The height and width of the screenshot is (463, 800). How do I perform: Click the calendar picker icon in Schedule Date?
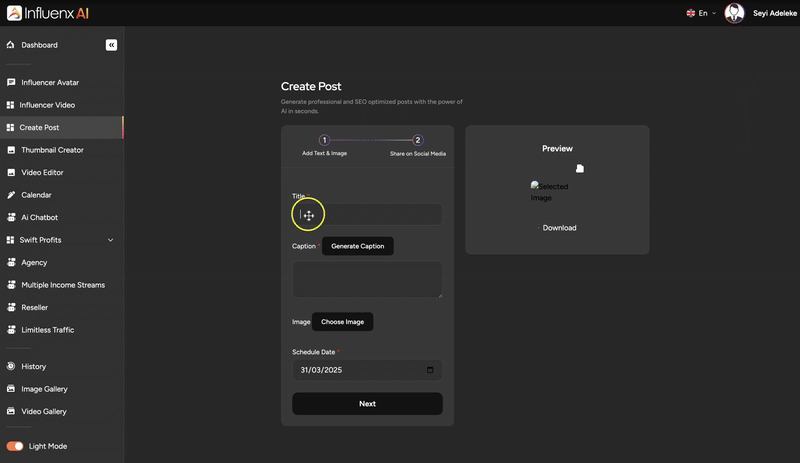point(430,370)
